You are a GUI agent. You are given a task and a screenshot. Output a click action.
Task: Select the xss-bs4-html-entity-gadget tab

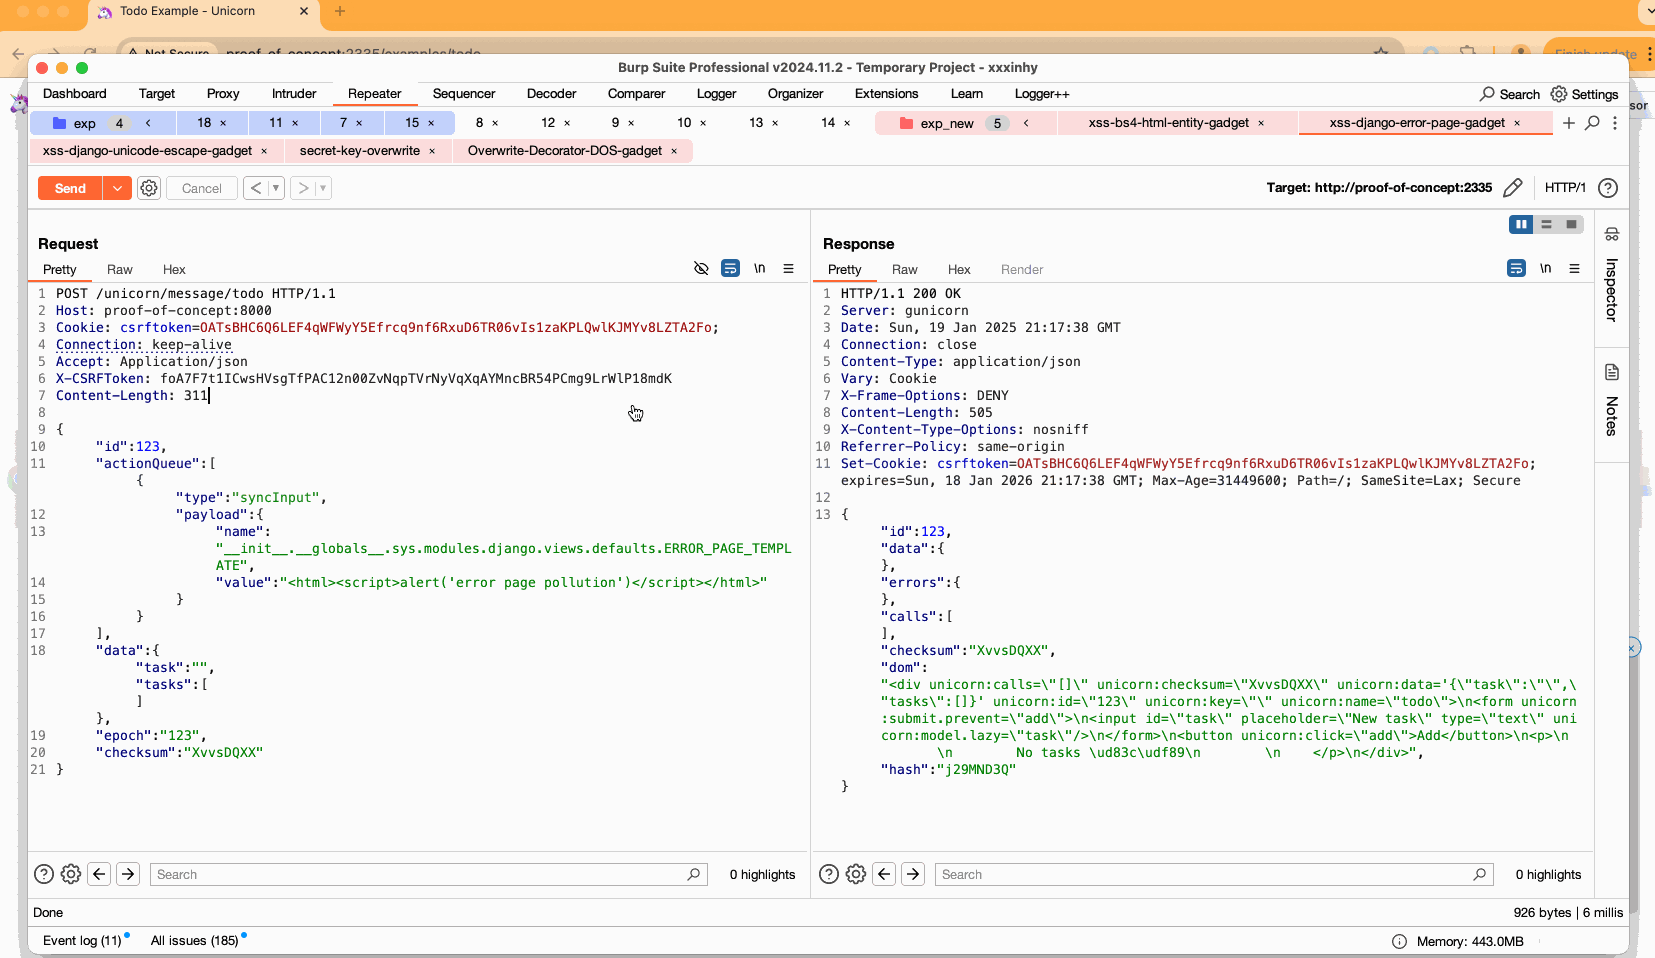coord(1168,123)
